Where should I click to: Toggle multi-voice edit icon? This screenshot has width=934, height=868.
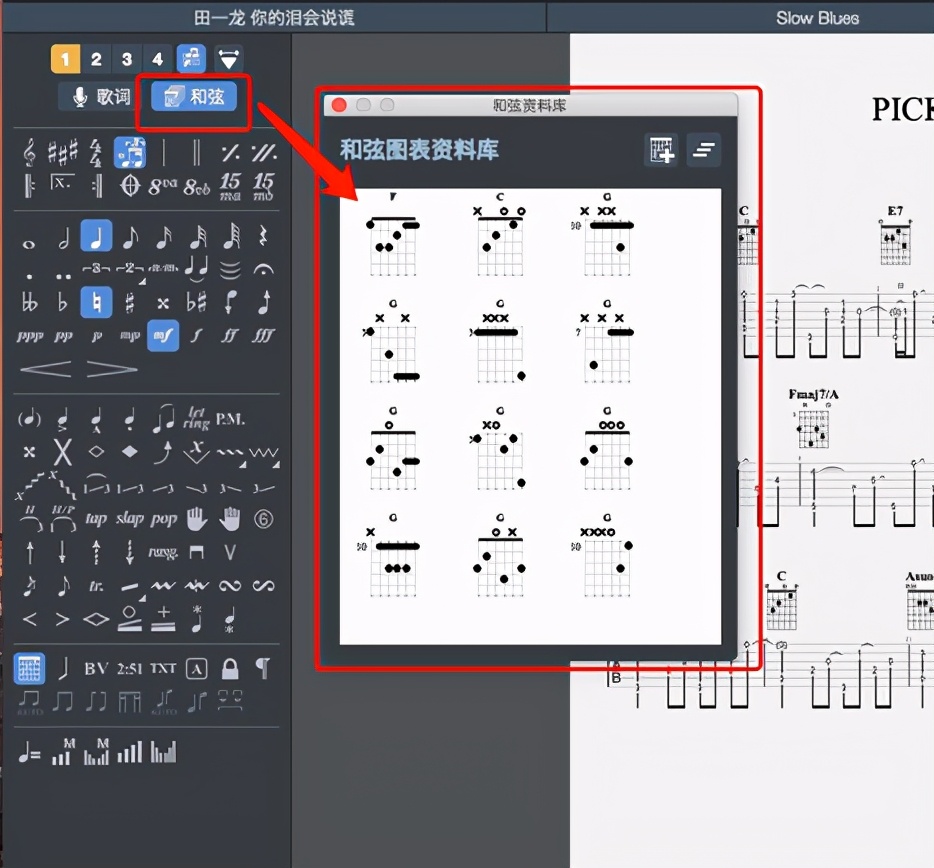[x=191, y=58]
